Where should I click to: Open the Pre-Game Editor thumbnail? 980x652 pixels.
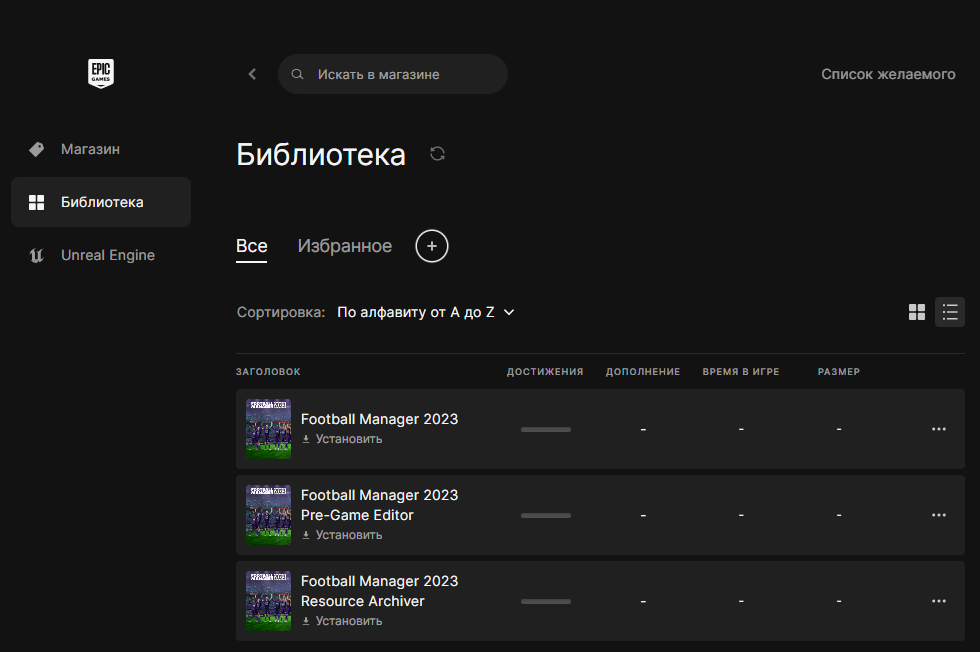[269, 515]
